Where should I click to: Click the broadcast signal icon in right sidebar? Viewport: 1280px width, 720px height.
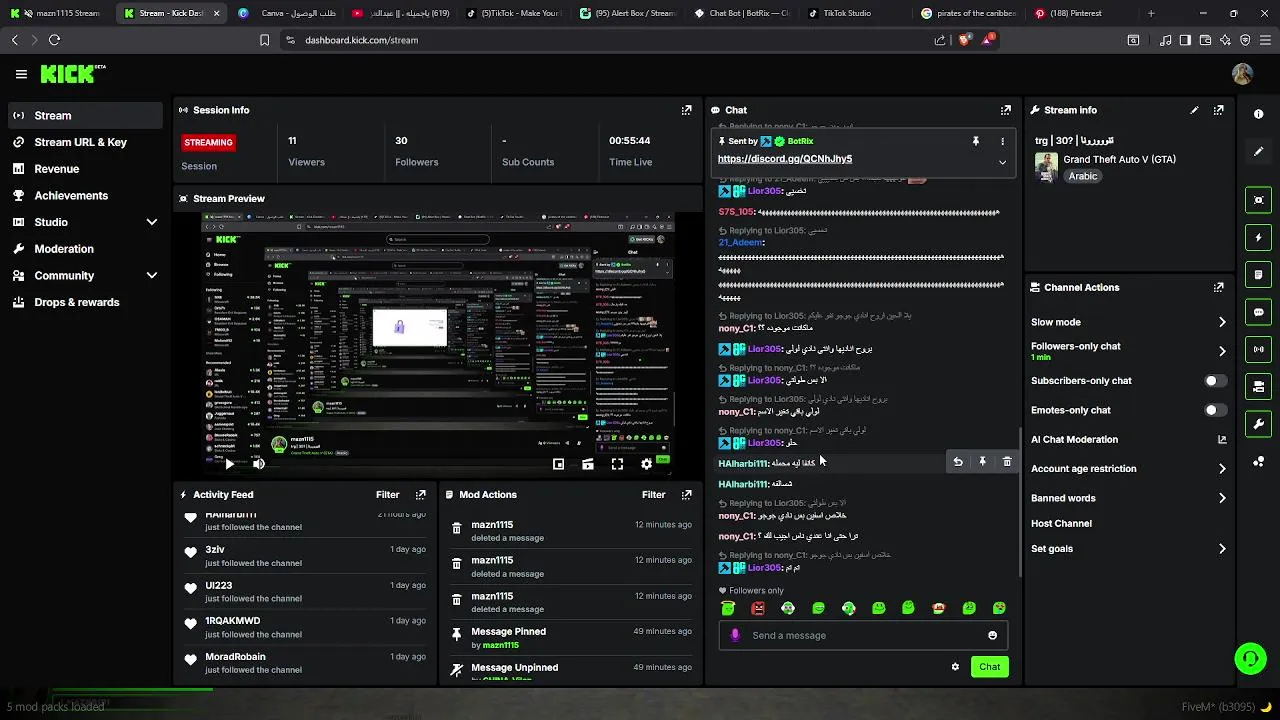pos(1258,349)
